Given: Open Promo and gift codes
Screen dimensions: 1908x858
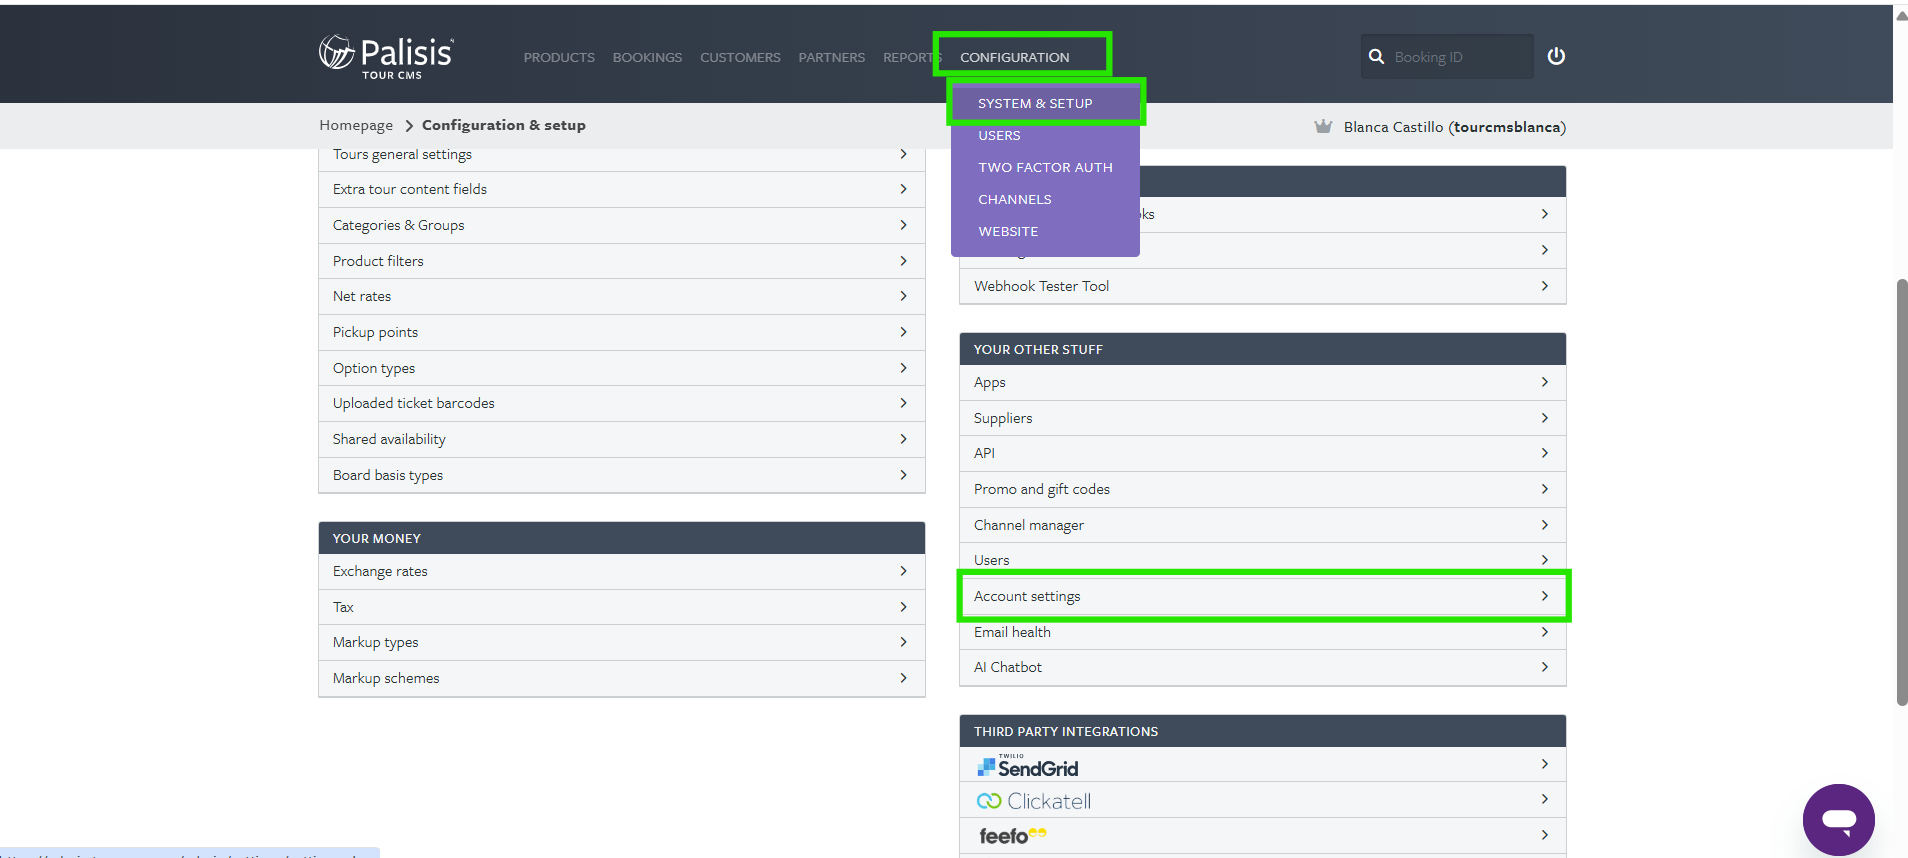Looking at the screenshot, I should coord(1262,490).
